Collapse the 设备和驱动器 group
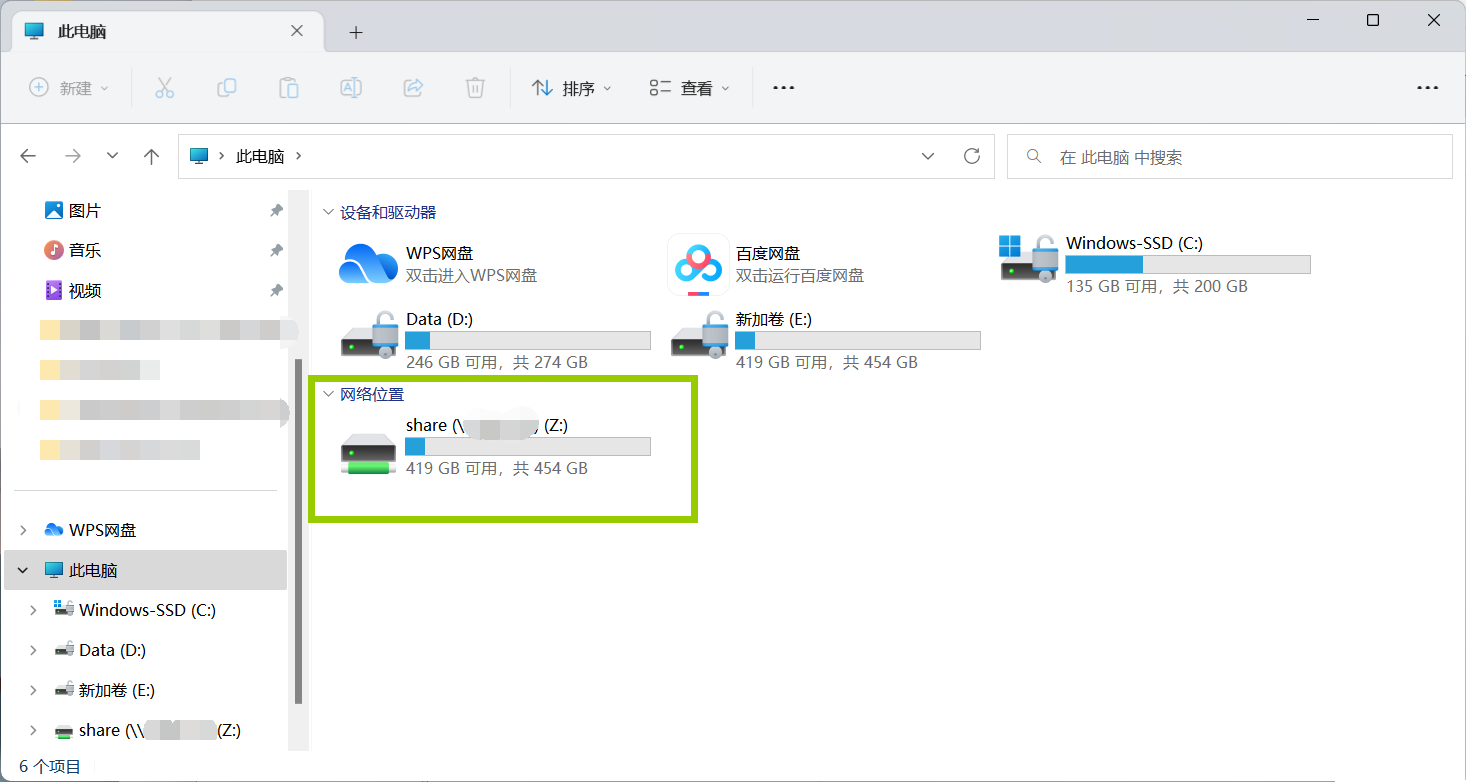The width and height of the screenshot is (1466, 782). tap(327, 212)
